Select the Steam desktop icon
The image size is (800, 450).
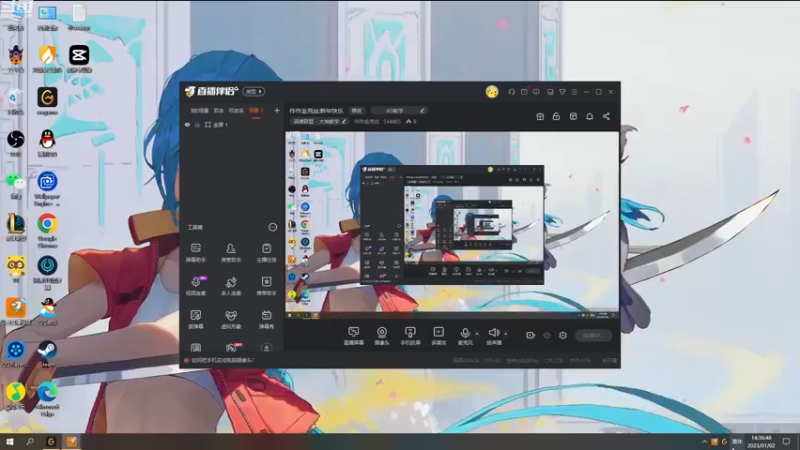click(47, 354)
